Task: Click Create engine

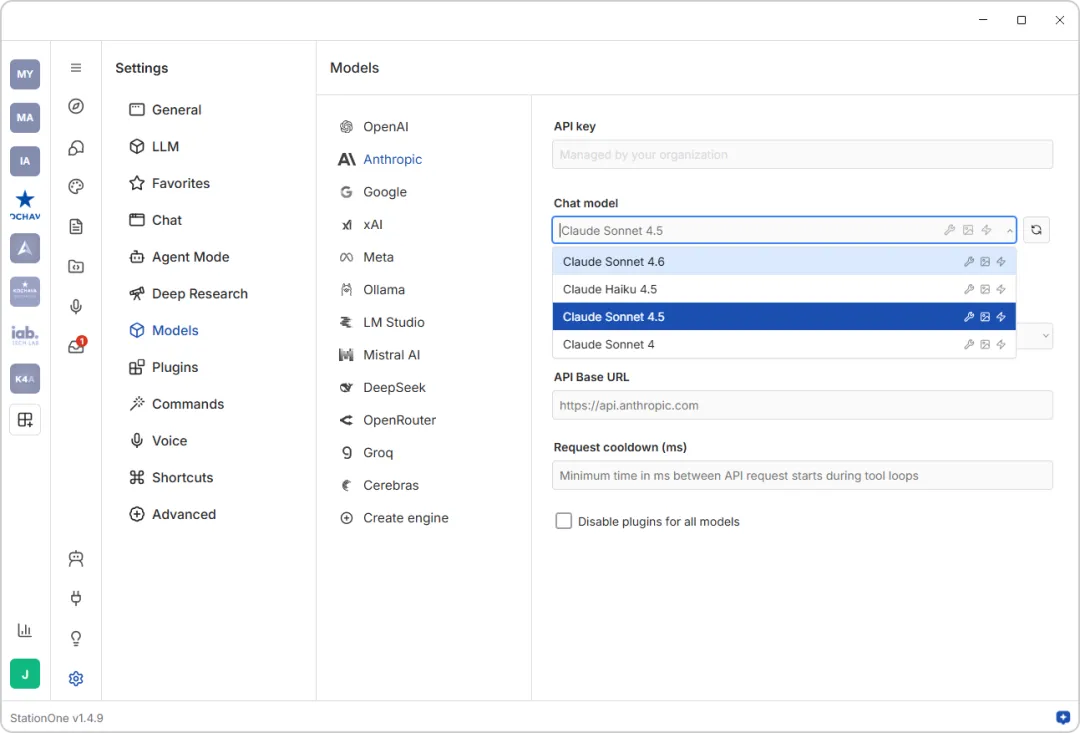Action: [394, 518]
